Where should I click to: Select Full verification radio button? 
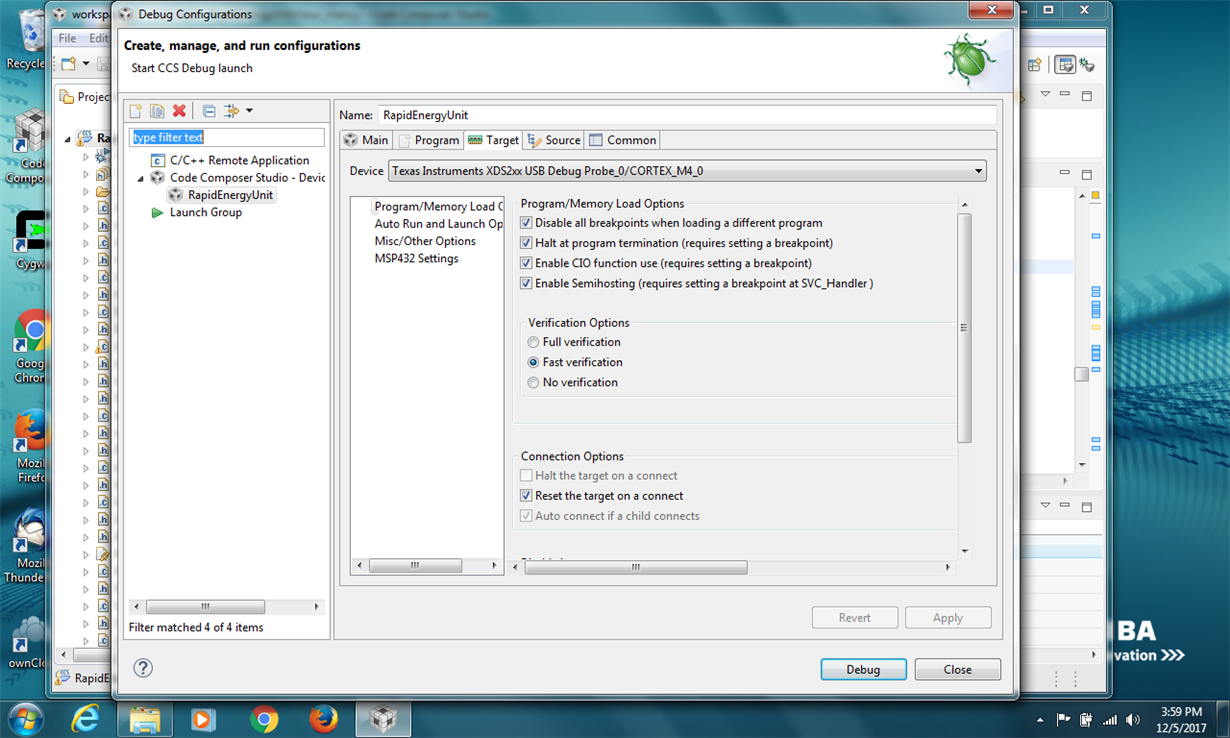[x=534, y=342]
